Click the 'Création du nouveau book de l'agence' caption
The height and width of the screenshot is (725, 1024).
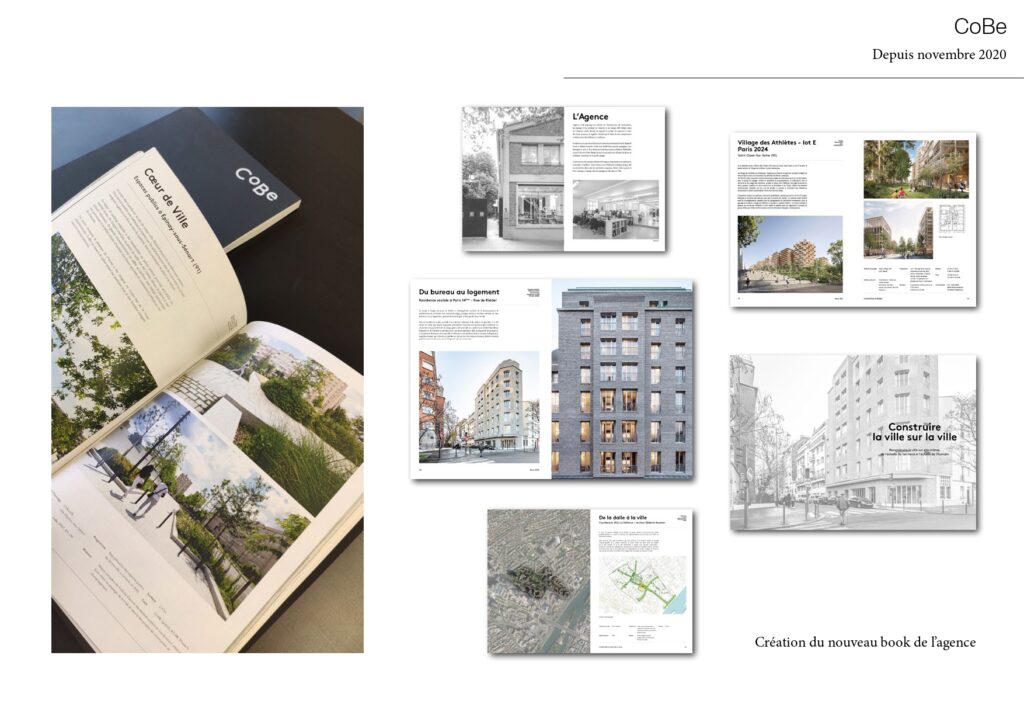[x=864, y=642]
